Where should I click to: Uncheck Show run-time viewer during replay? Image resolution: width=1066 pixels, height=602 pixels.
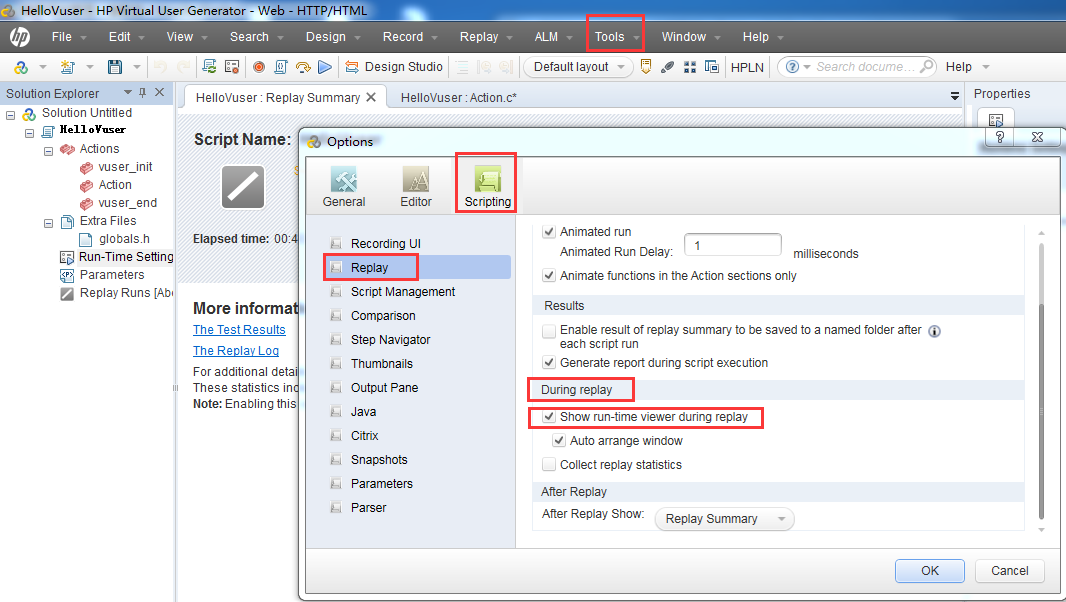point(549,417)
